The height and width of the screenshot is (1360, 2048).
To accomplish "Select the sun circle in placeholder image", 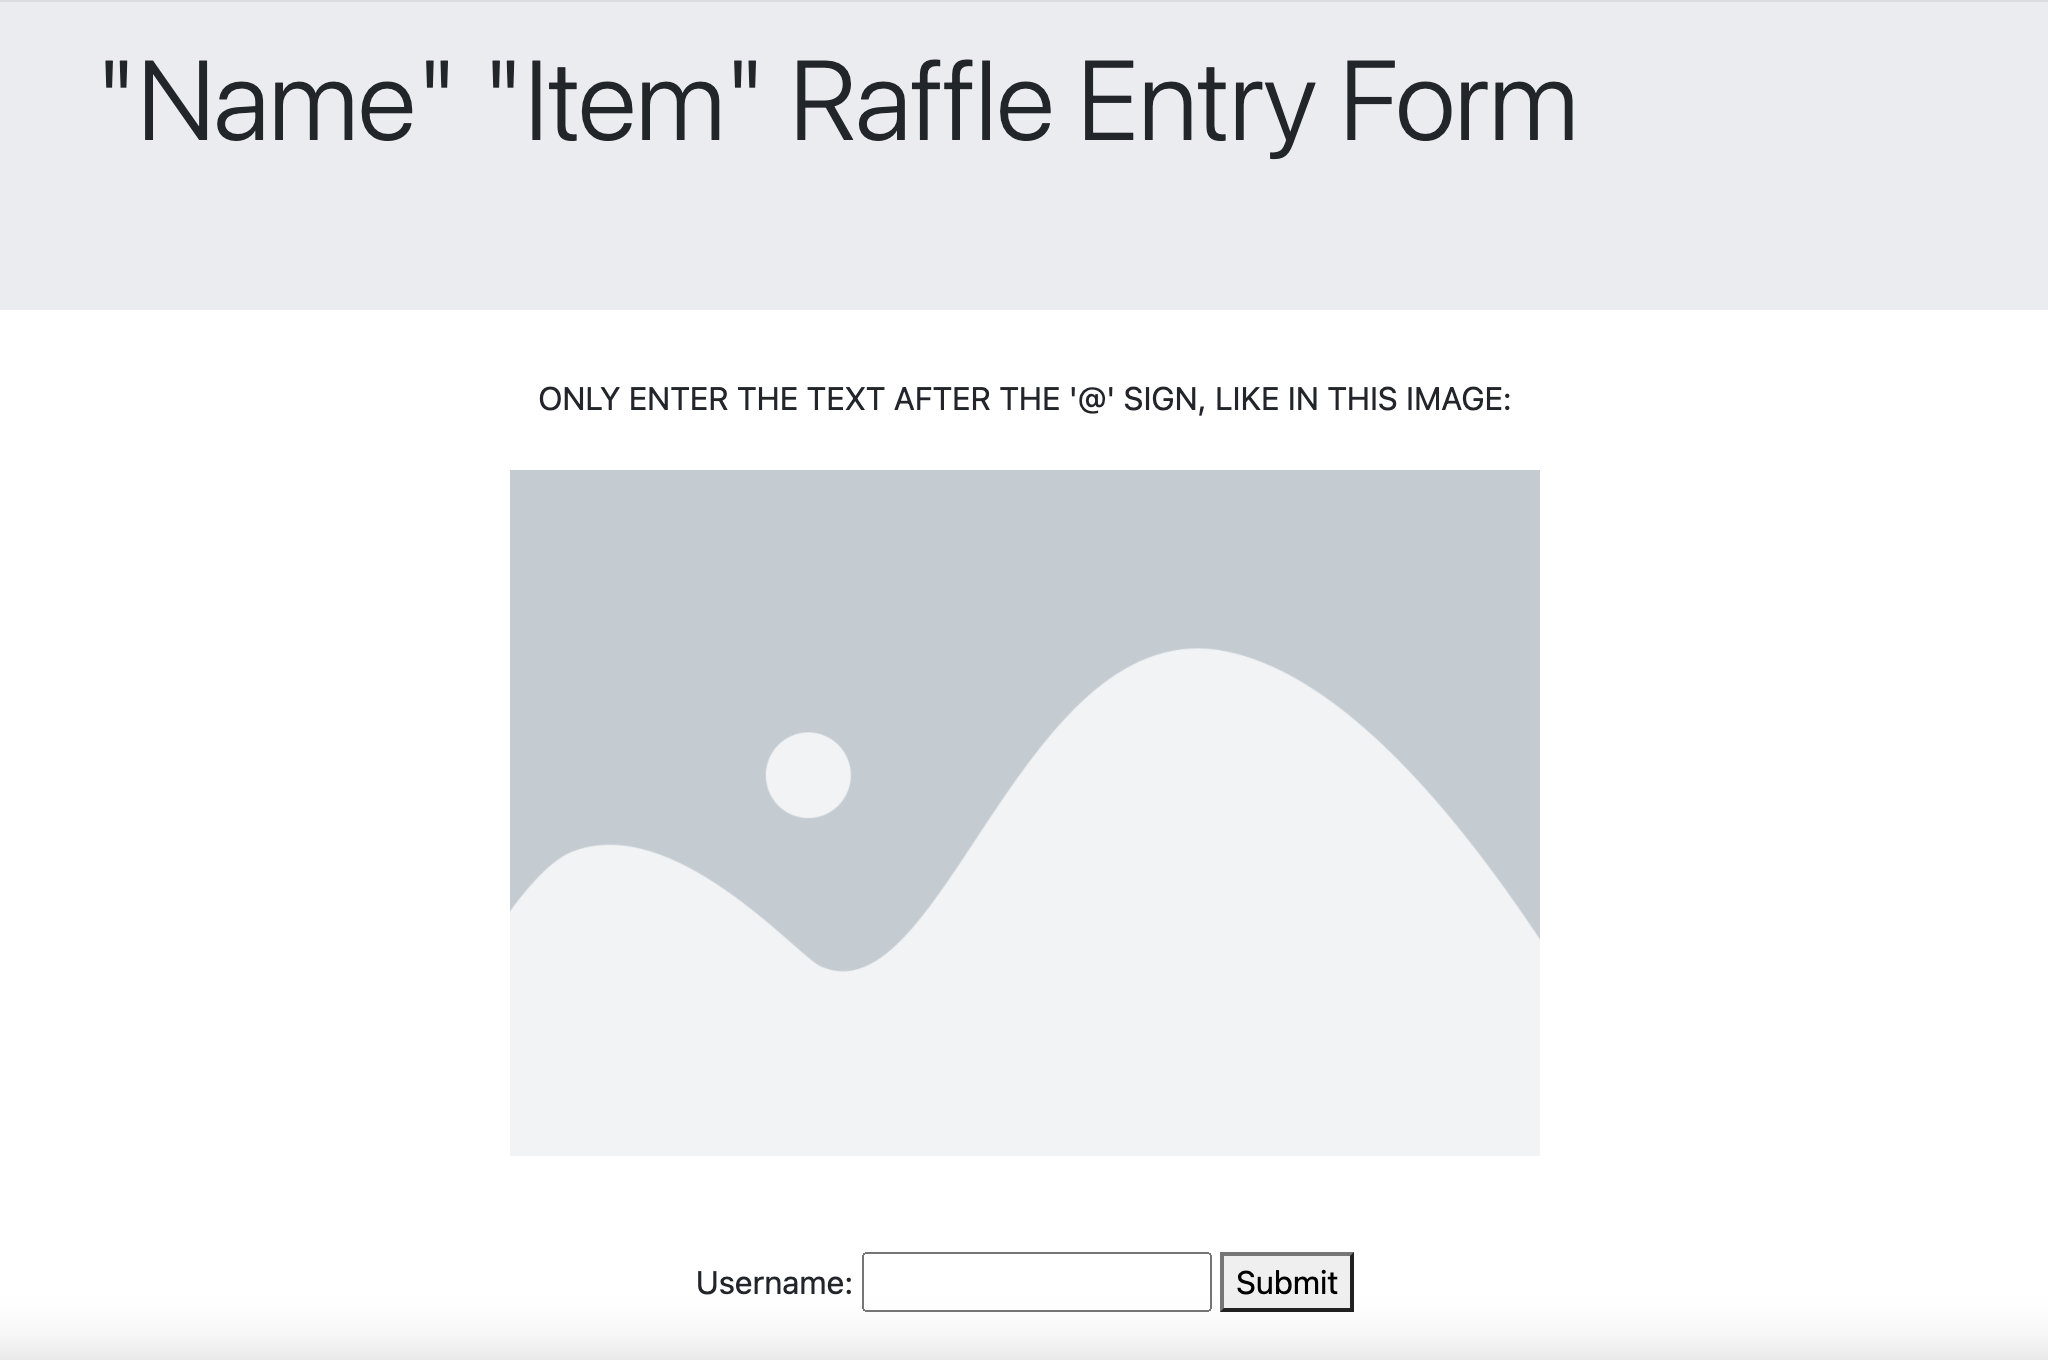I will coord(808,775).
